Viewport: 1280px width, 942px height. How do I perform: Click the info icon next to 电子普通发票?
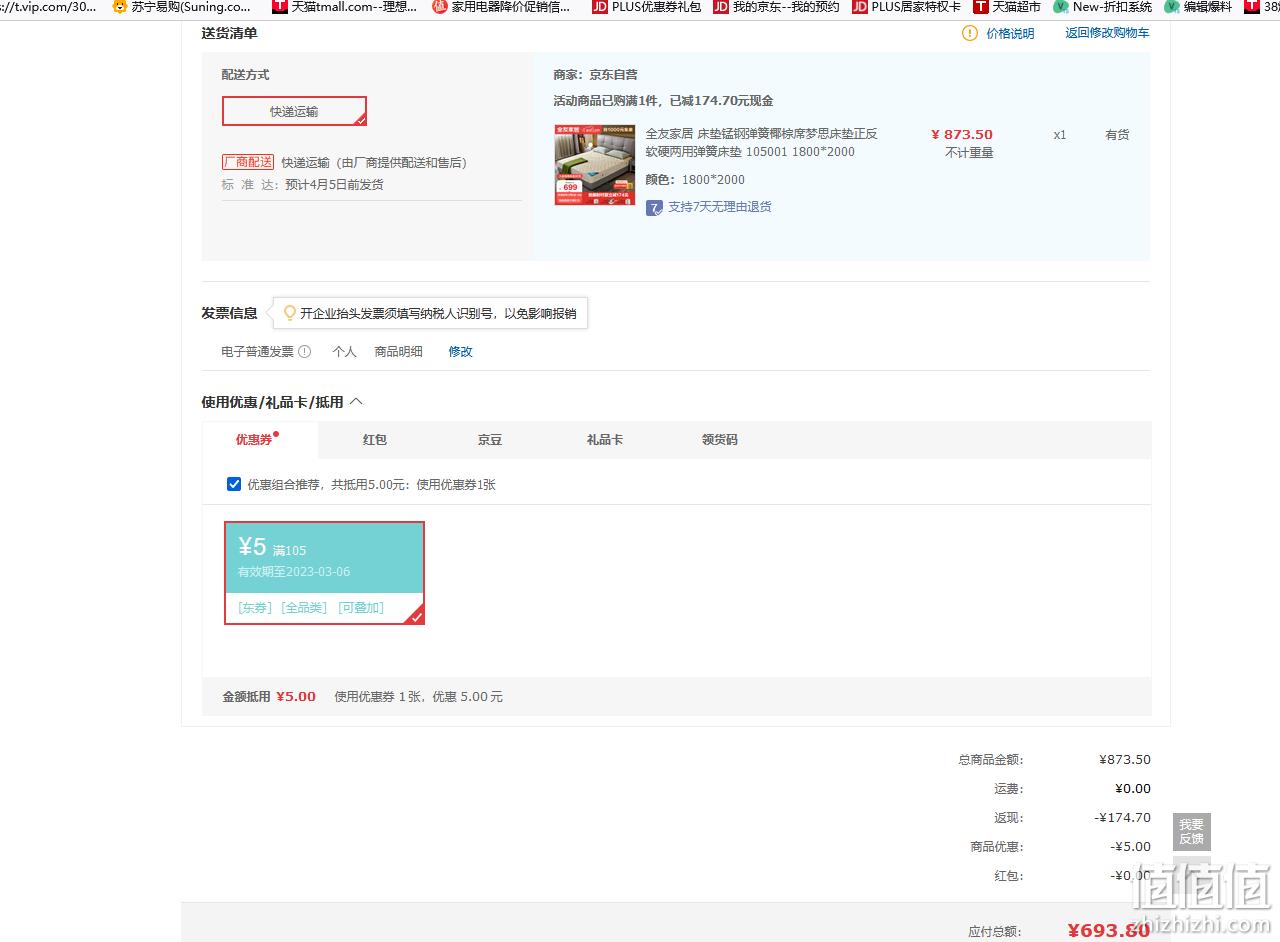pyautogui.click(x=305, y=351)
